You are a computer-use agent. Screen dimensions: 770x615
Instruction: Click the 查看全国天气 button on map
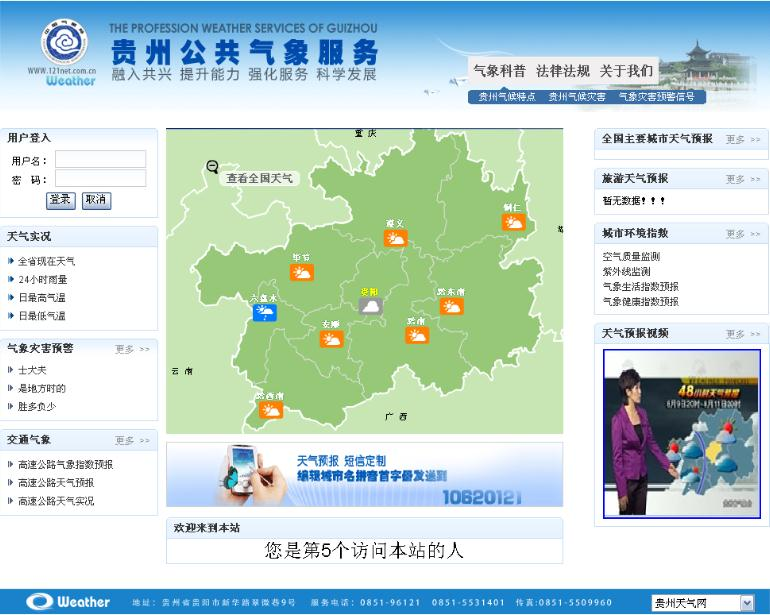pyautogui.click(x=259, y=178)
